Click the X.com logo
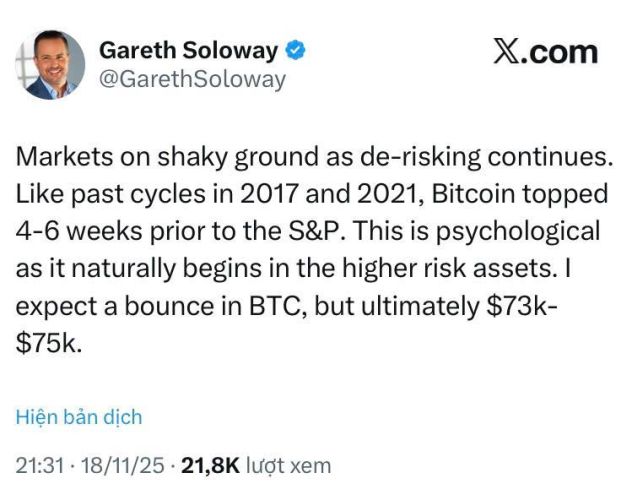The height and width of the screenshot is (500, 632). [x=545, y=52]
